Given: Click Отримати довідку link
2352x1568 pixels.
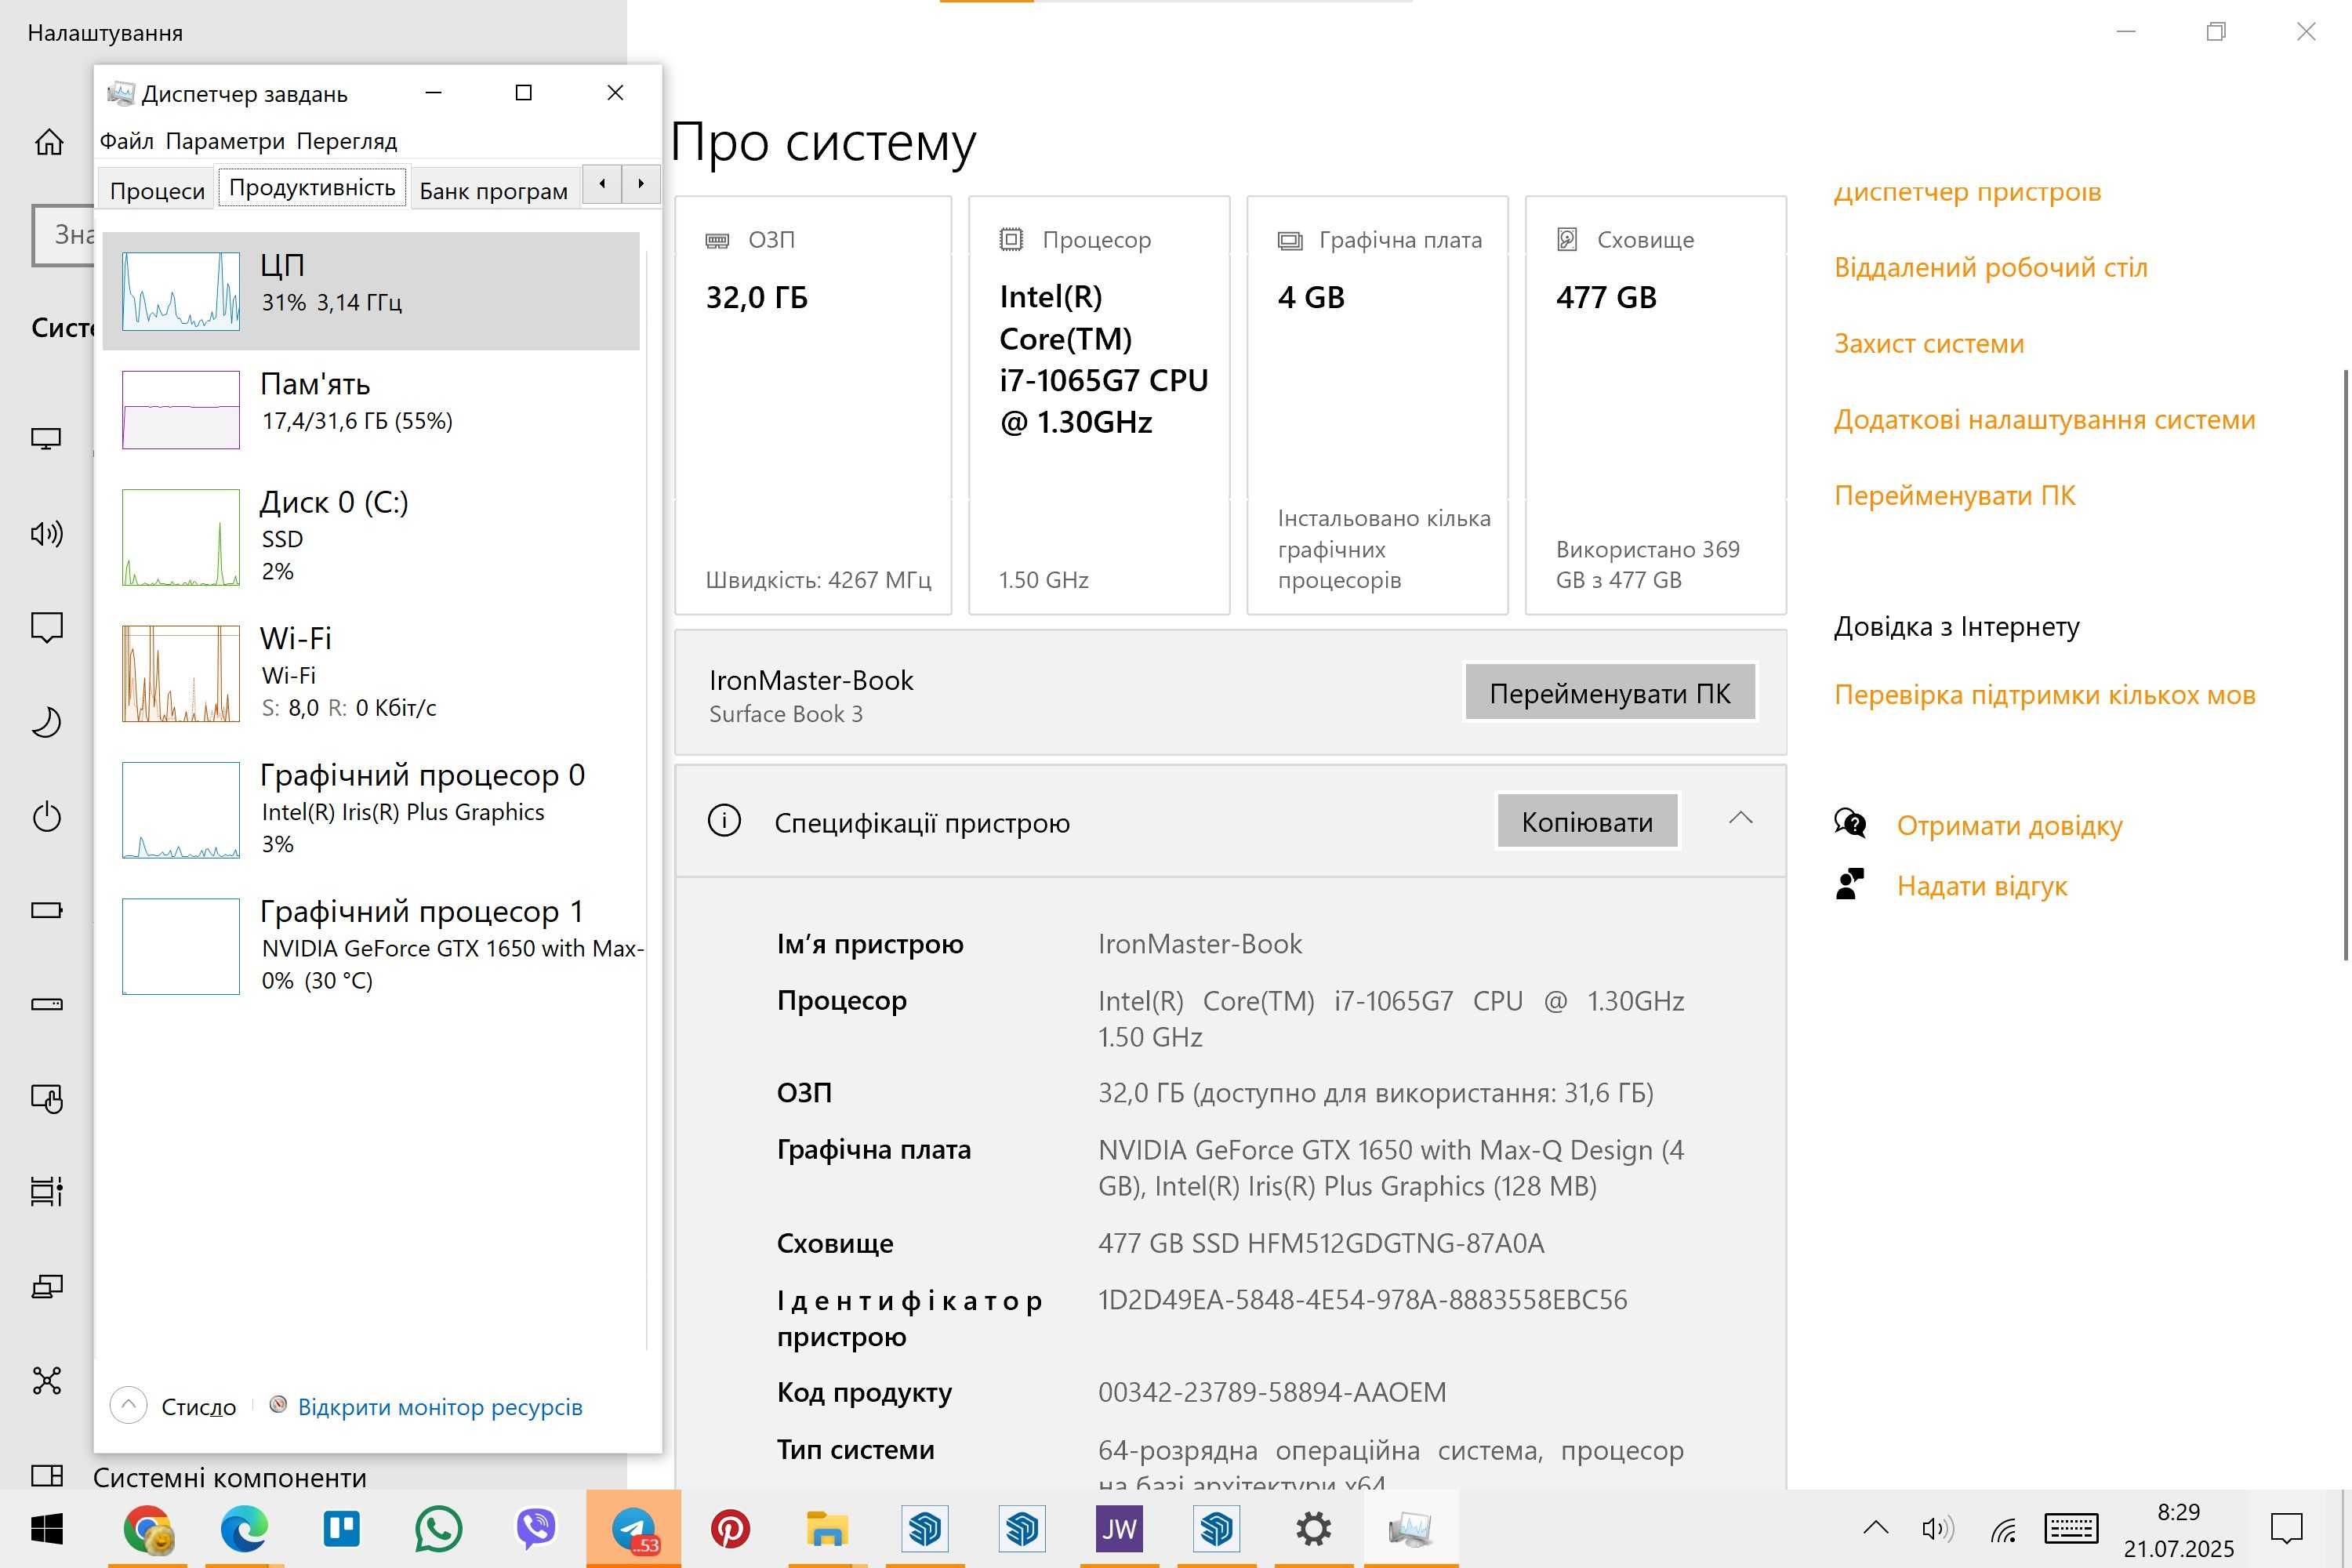Looking at the screenshot, I should pyautogui.click(x=2009, y=825).
